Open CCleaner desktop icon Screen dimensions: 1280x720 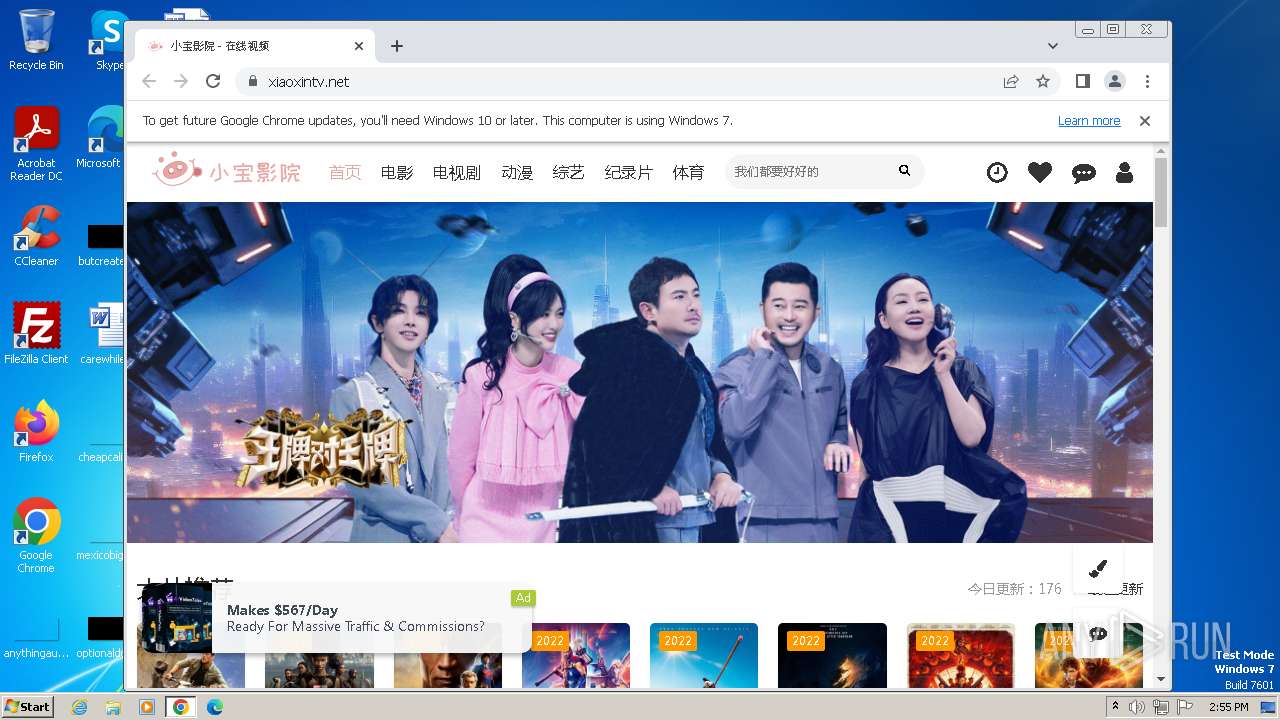pyautogui.click(x=36, y=236)
